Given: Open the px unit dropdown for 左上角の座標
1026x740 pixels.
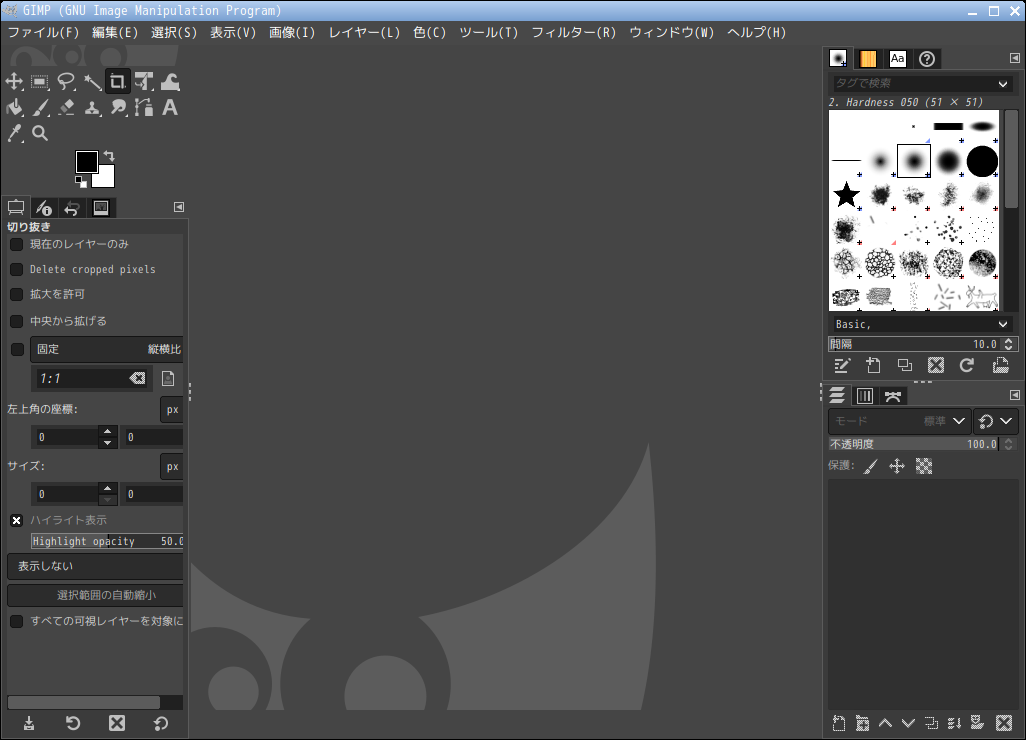Looking at the screenshot, I should pos(172,410).
